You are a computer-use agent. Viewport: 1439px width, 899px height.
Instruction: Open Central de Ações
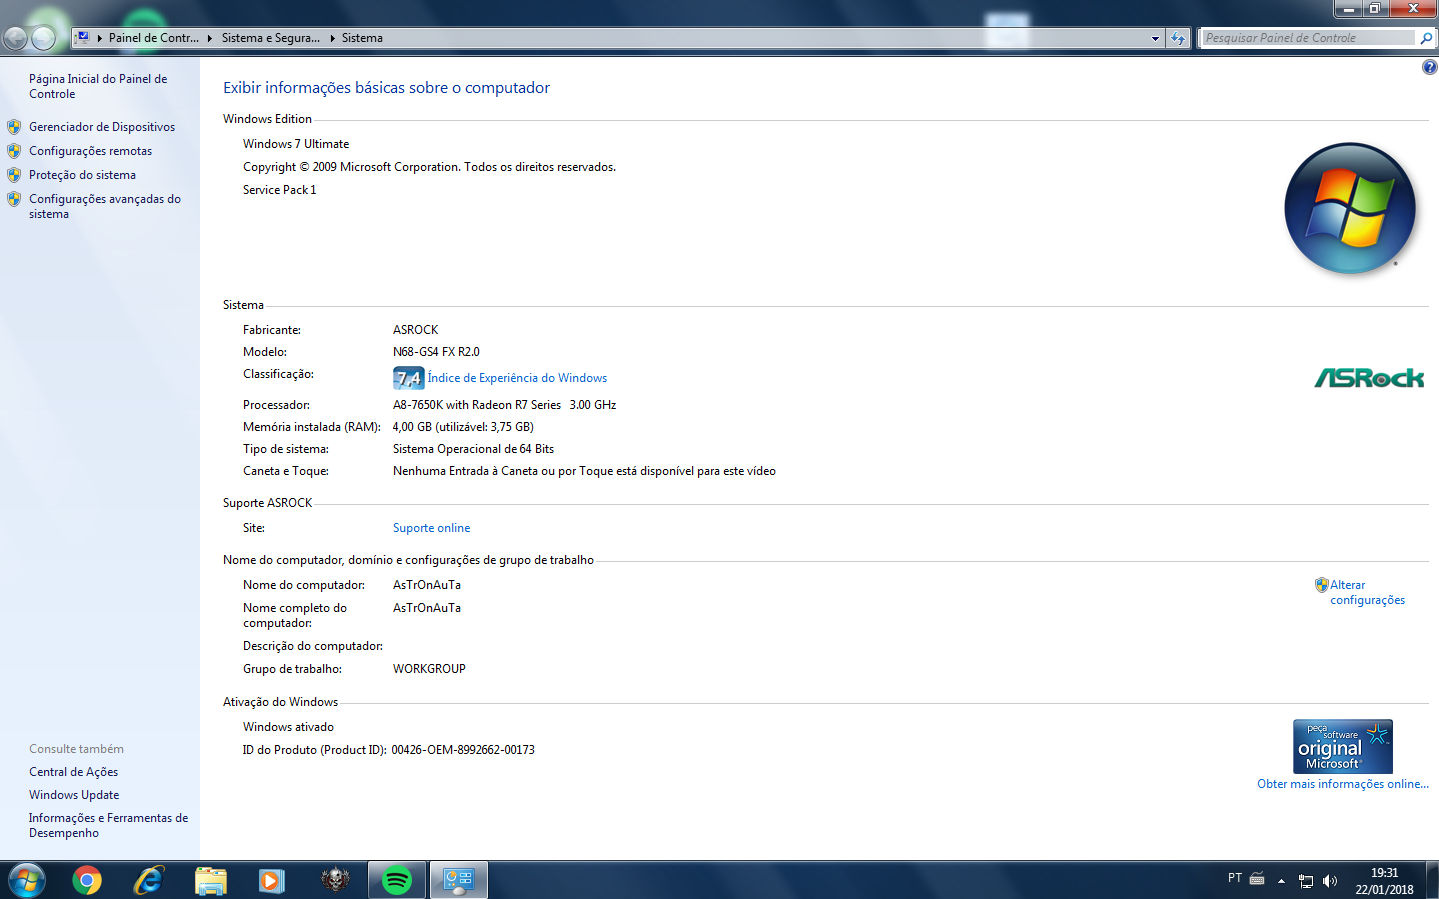[x=73, y=772]
